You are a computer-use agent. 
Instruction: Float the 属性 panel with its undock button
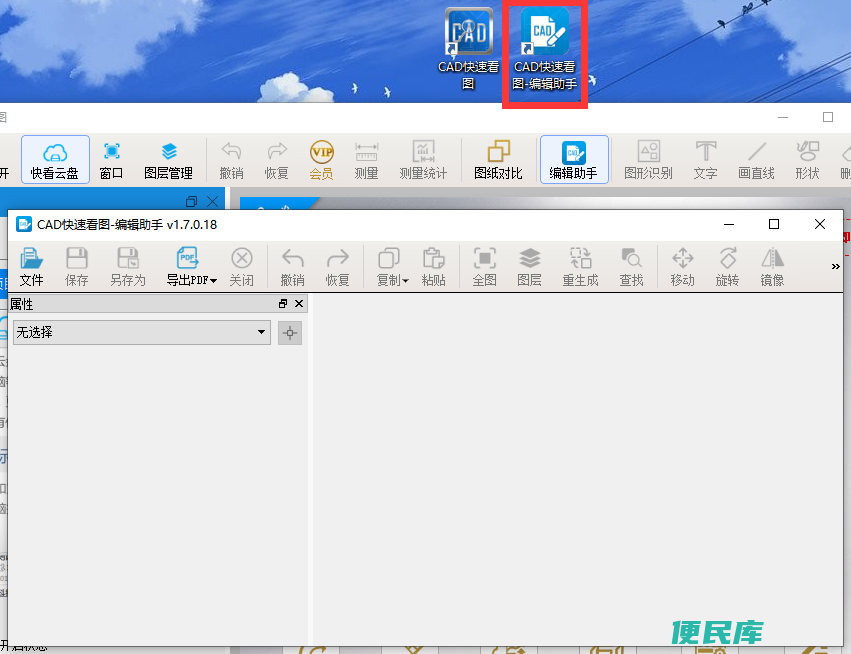[283, 304]
